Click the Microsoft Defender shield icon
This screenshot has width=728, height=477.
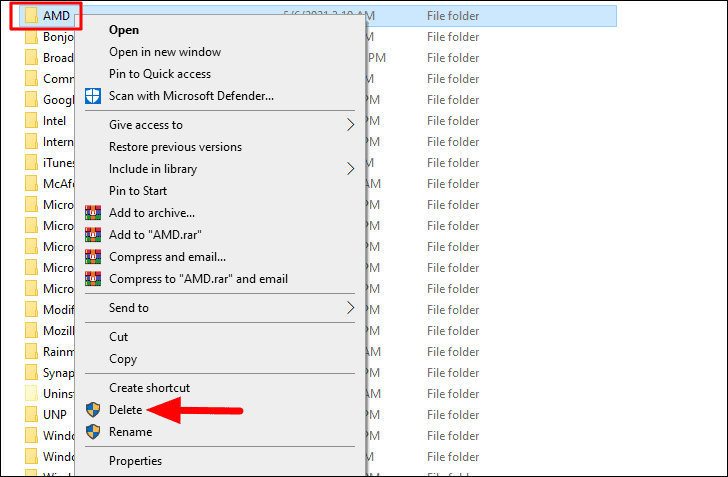[93, 96]
